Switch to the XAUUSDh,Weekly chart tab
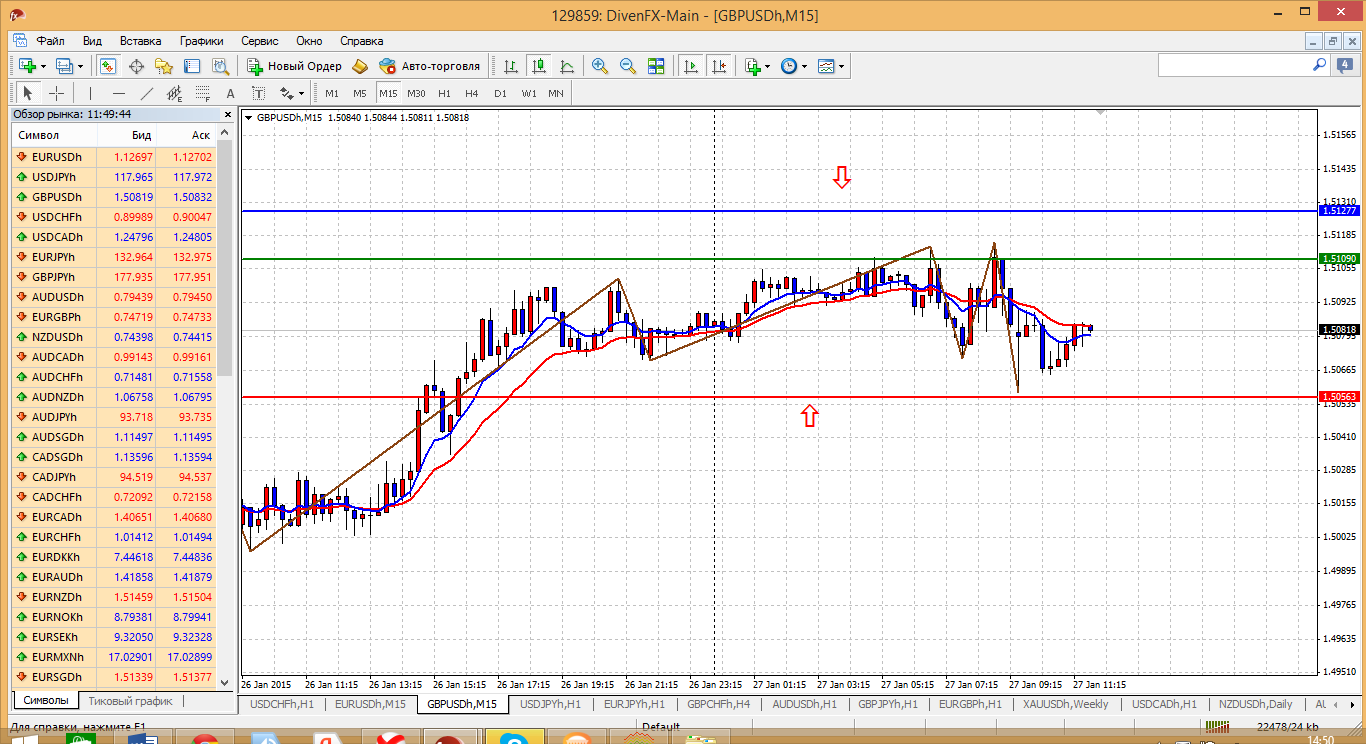Image resolution: width=1370 pixels, height=744 pixels. coord(1065,704)
